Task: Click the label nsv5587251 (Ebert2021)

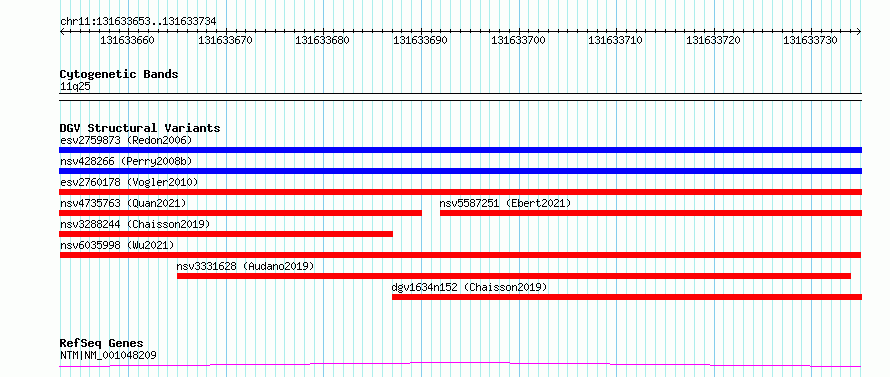Action: (x=505, y=203)
